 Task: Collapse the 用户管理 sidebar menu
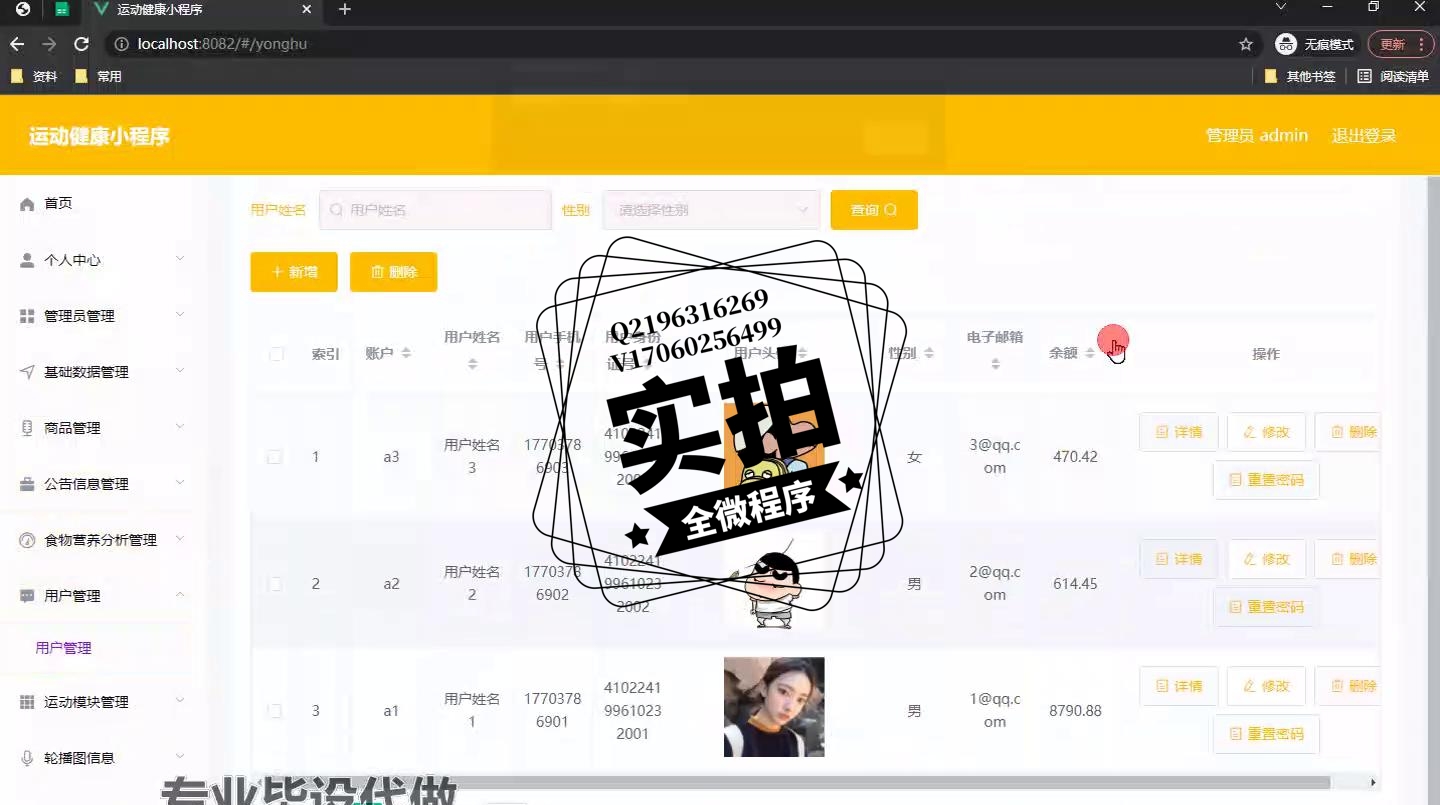104,596
